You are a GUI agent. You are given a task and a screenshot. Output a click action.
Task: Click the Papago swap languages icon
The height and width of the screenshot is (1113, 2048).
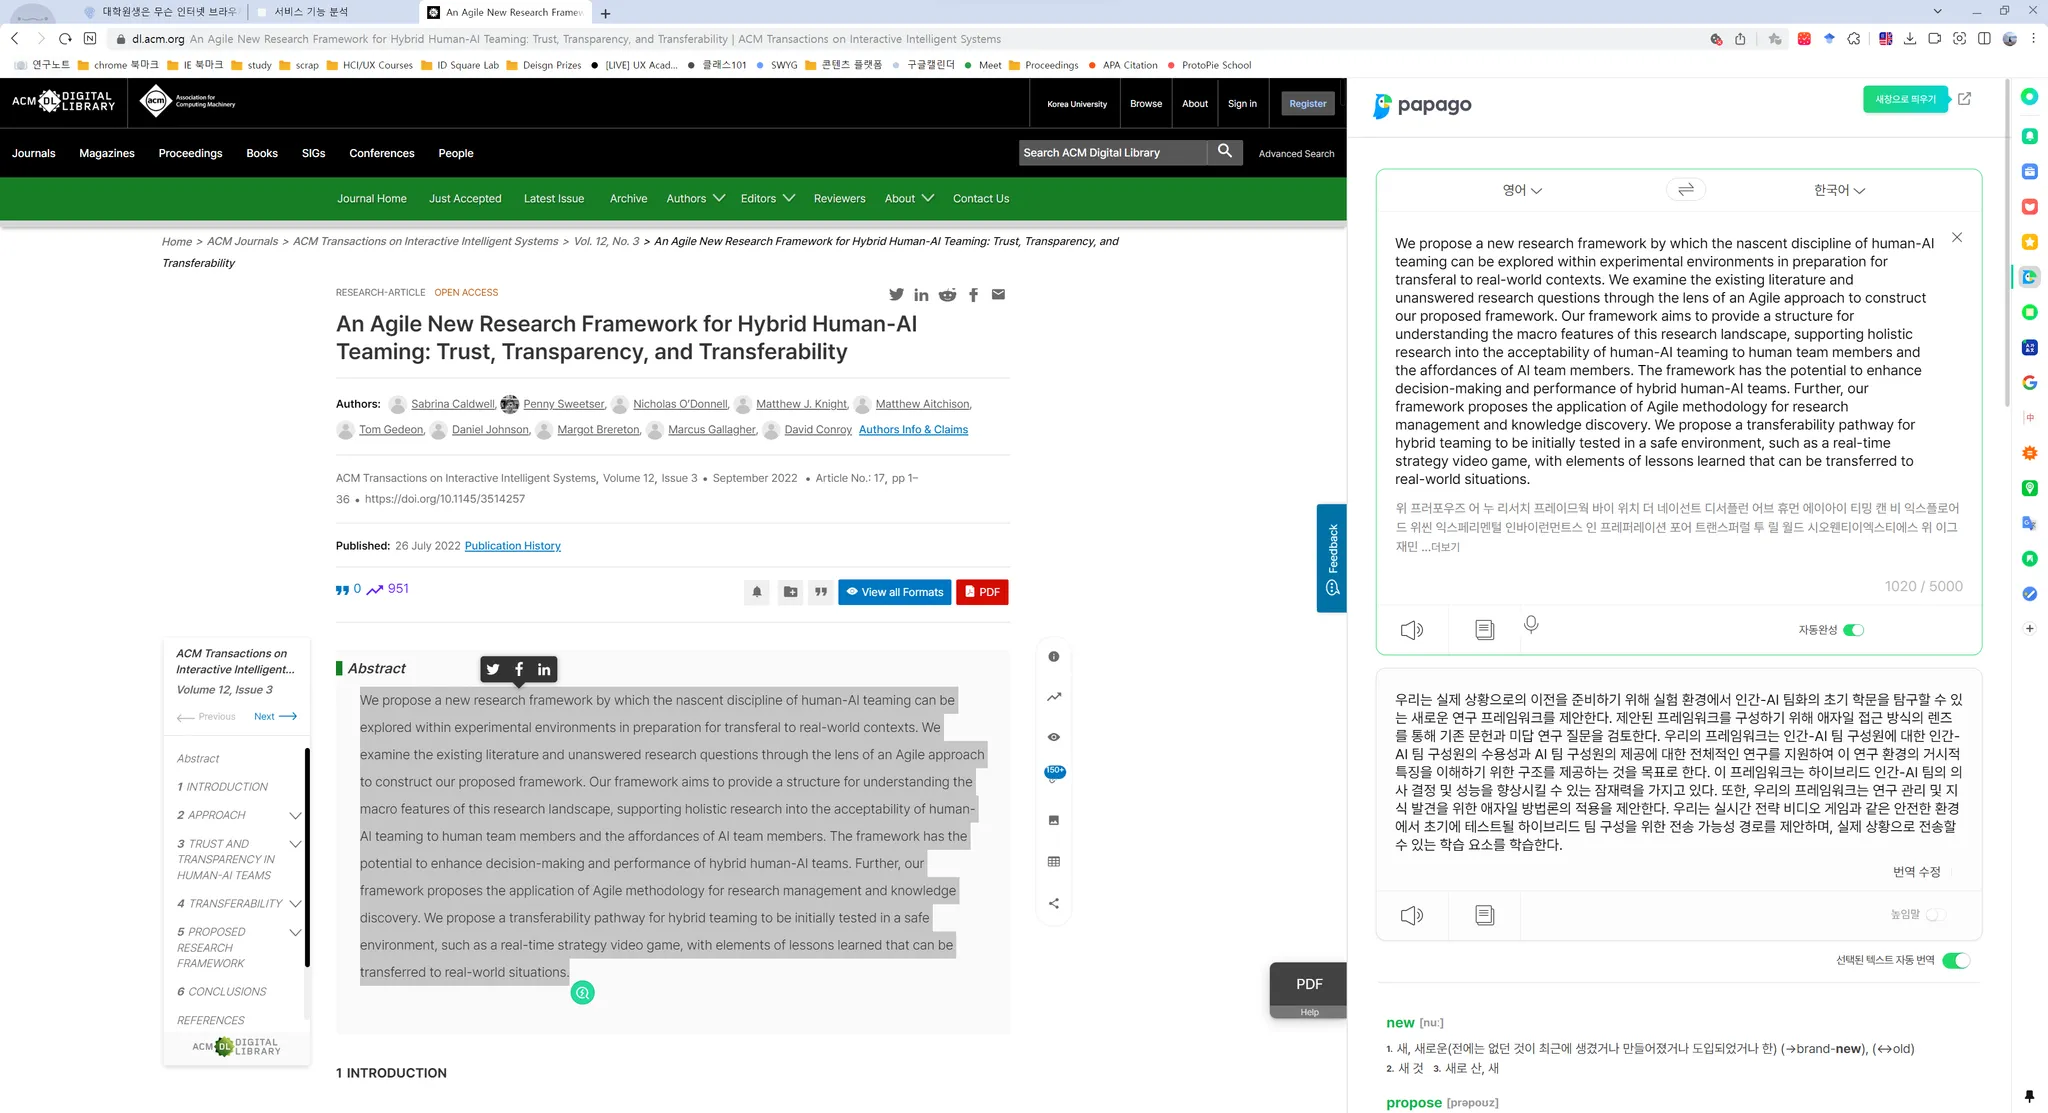[1685, 190]
